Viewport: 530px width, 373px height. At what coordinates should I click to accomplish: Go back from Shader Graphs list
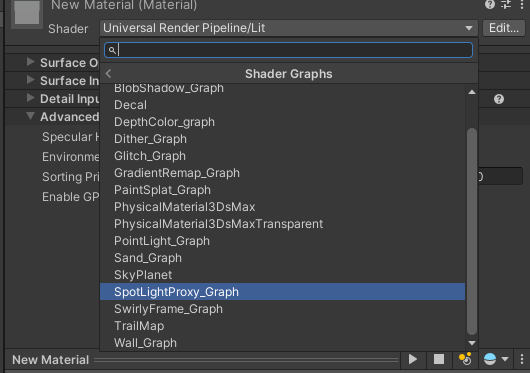tap(109, 74)
